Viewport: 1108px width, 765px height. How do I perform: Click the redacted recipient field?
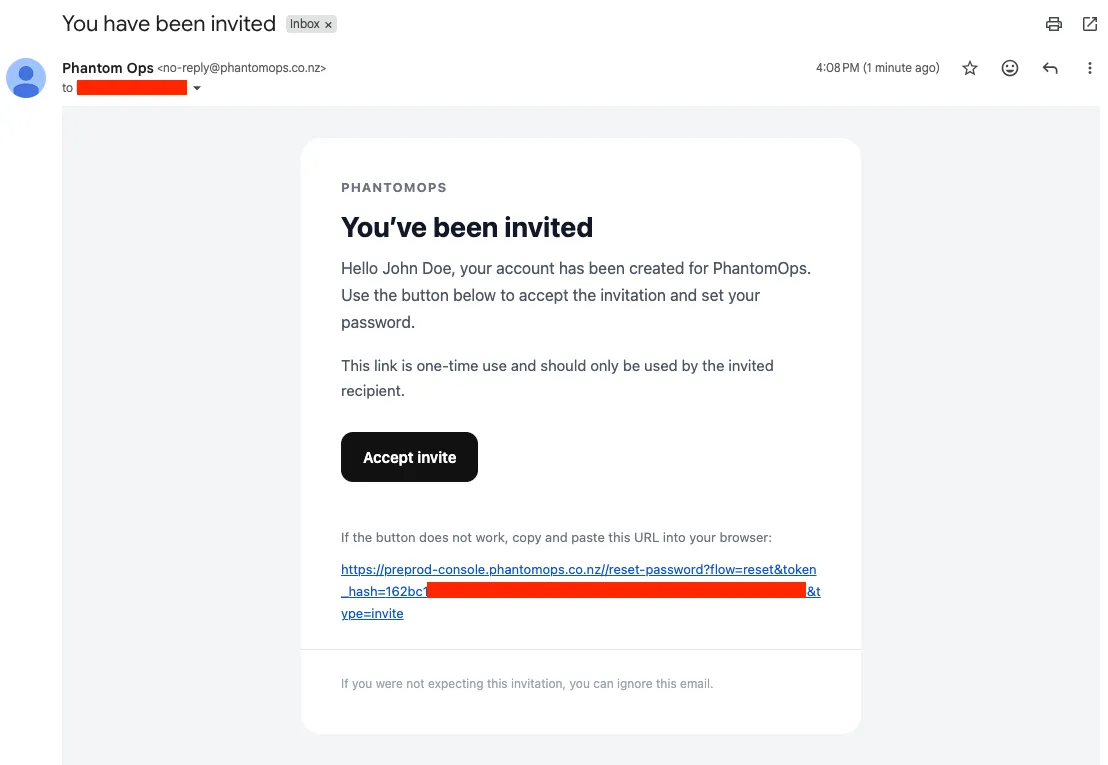click(x=131, y=87)
